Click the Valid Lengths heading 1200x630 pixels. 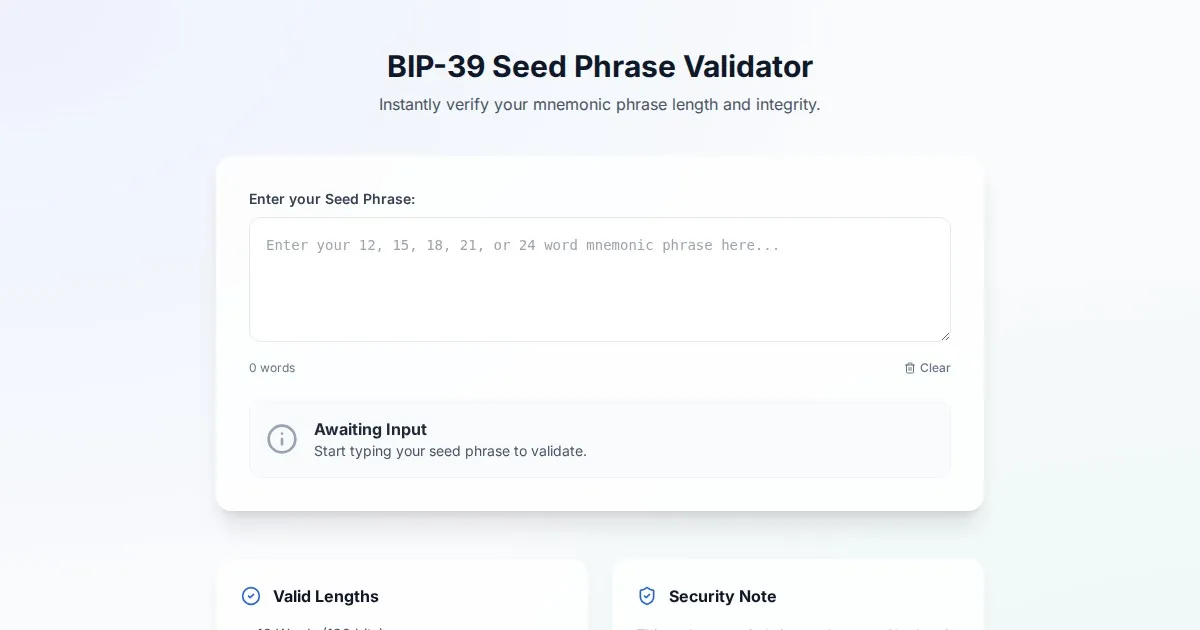pyautogui.click(x=326, y=596)
